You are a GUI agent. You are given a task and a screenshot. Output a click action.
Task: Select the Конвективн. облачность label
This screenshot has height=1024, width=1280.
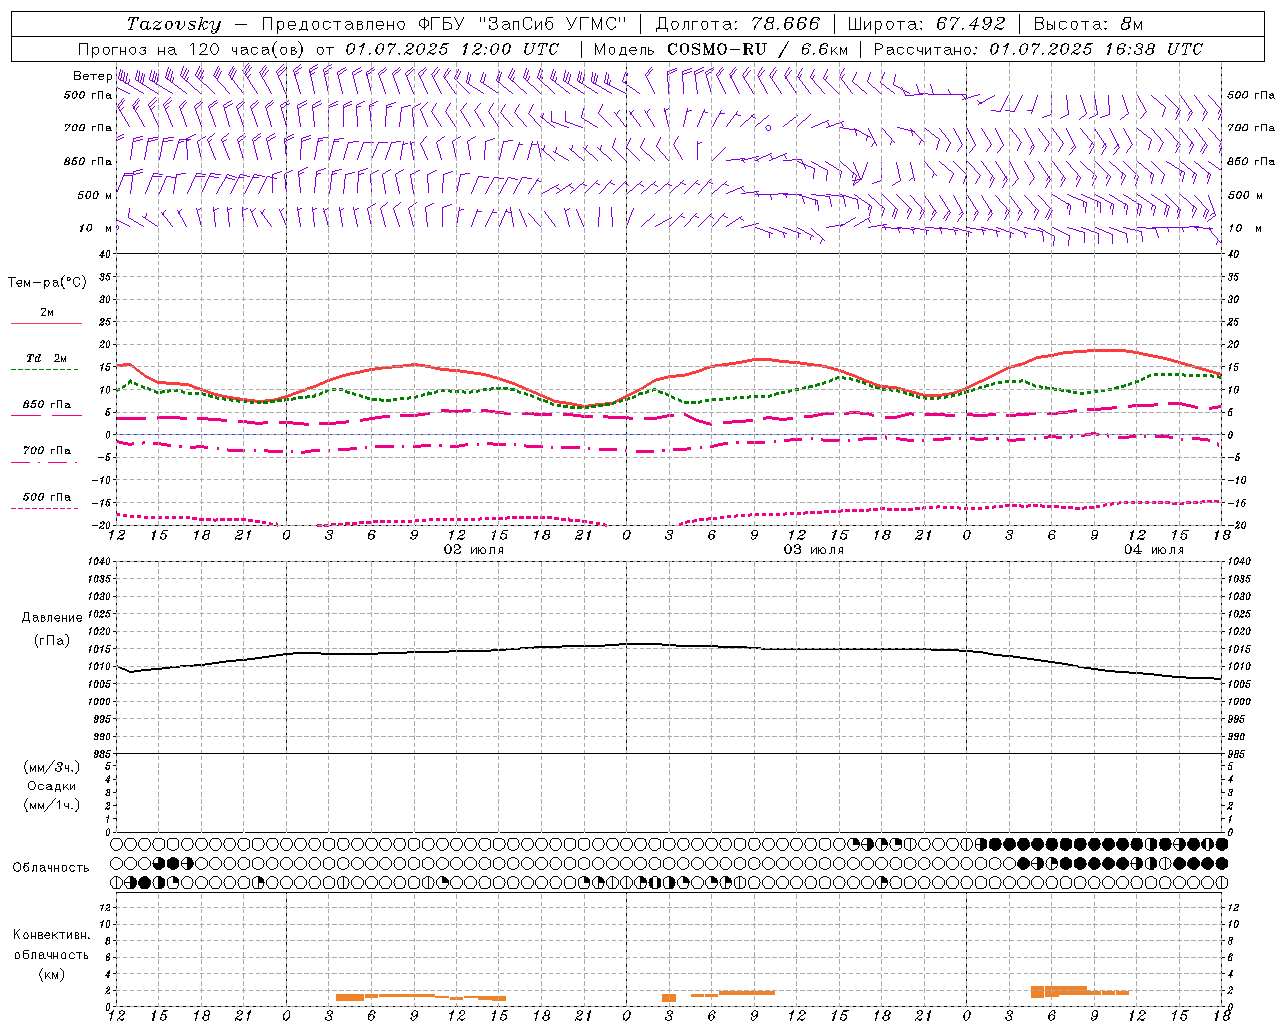point(51,945)
